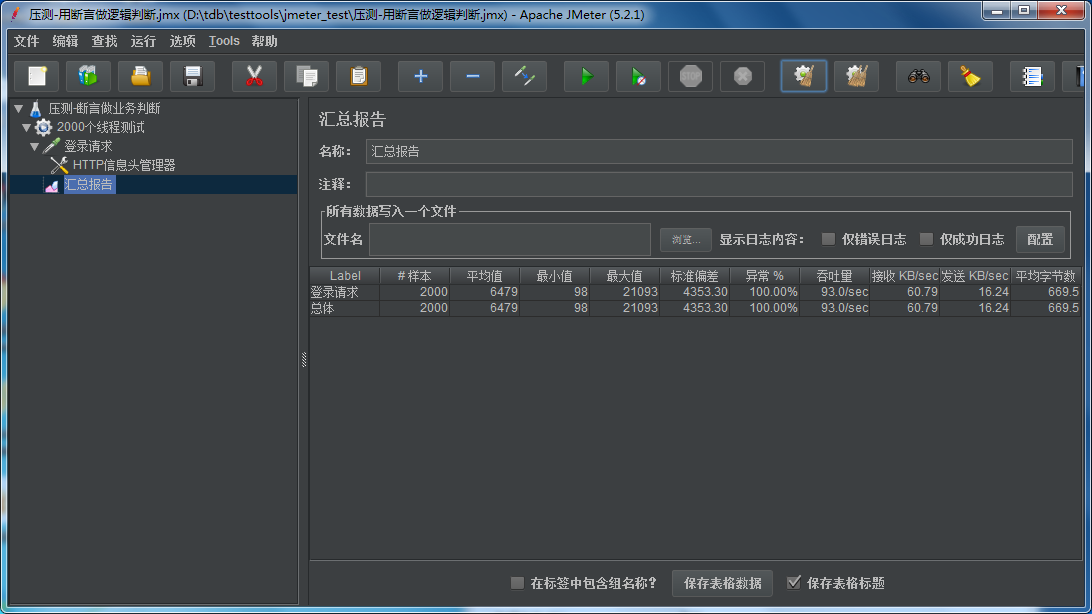Expand all tree nodes with plus icon

point(420,76)
